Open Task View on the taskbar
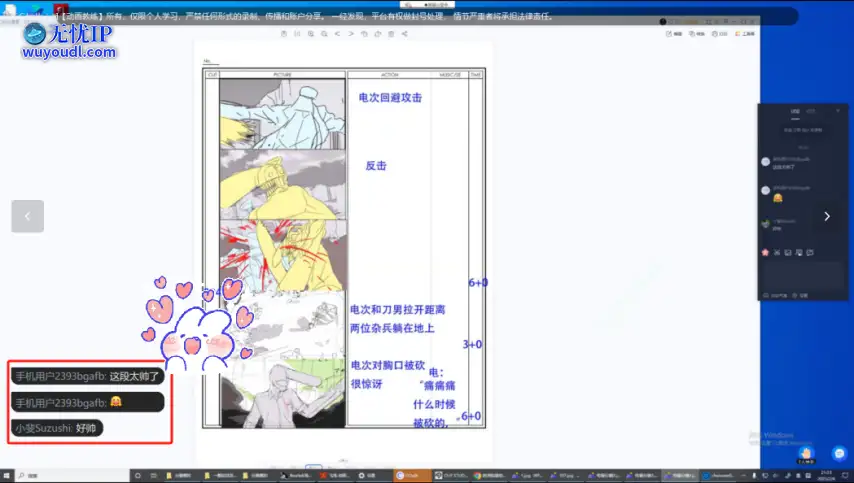 [154, 475]
